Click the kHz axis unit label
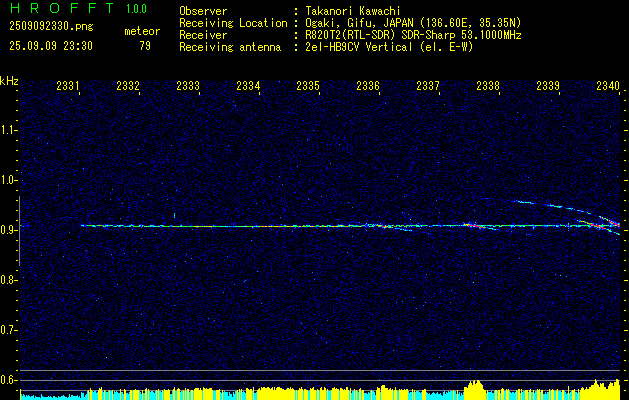629x400 pixels. pos(9,81)
